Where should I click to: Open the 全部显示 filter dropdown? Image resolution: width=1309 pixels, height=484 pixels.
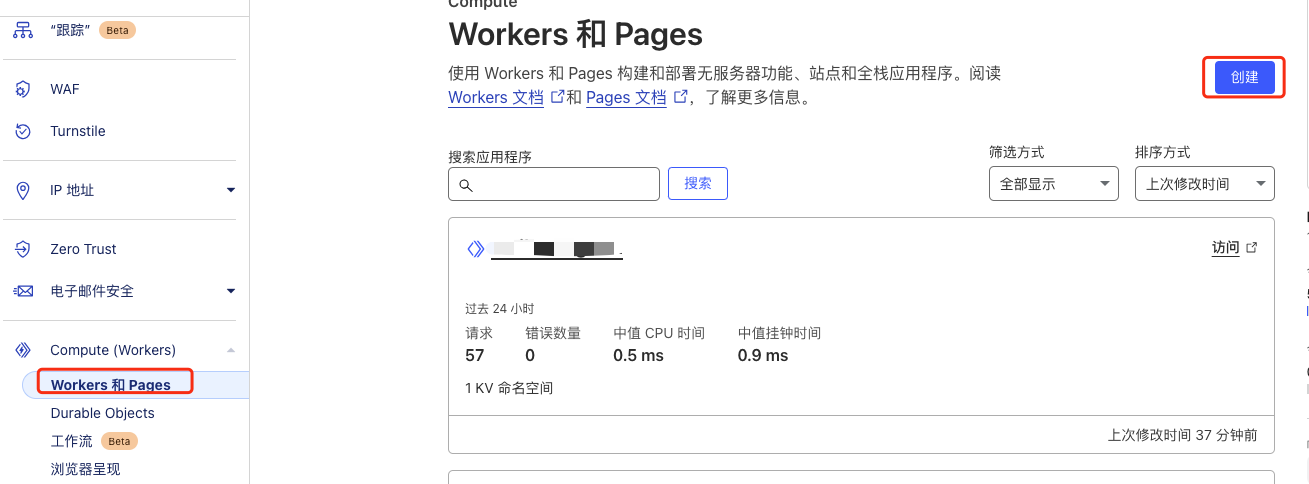[1054, 184]
